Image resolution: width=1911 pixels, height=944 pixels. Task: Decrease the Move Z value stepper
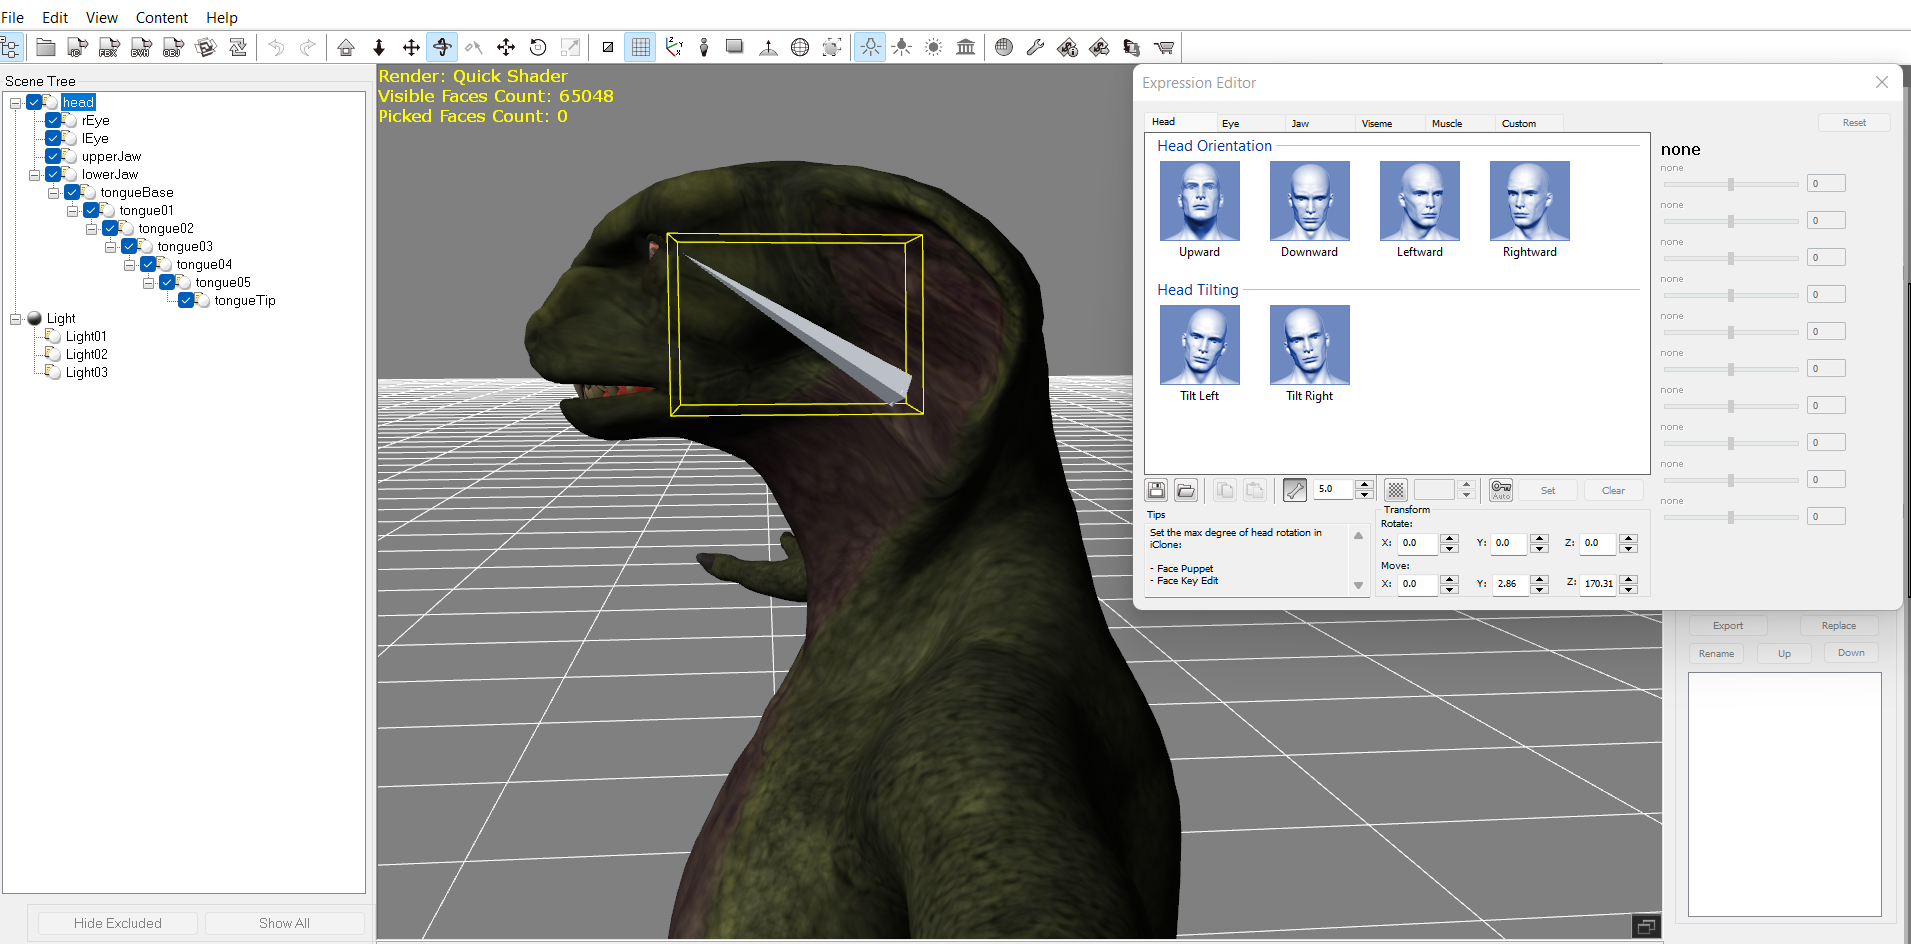[1629, 589]
